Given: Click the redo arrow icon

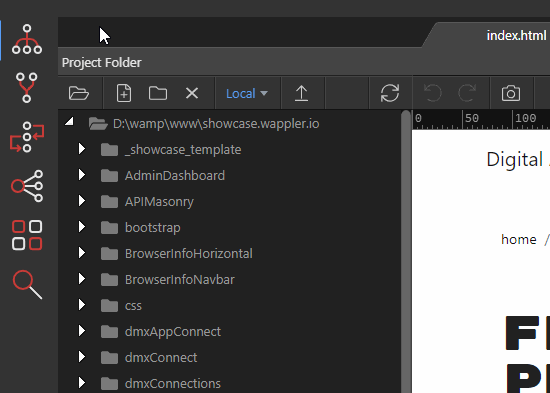Looking at the screenshot, I should pos(467,93).
